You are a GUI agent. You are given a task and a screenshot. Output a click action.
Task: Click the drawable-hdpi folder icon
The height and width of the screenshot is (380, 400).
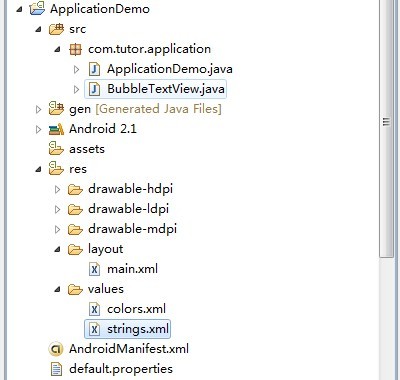[75, 189]
